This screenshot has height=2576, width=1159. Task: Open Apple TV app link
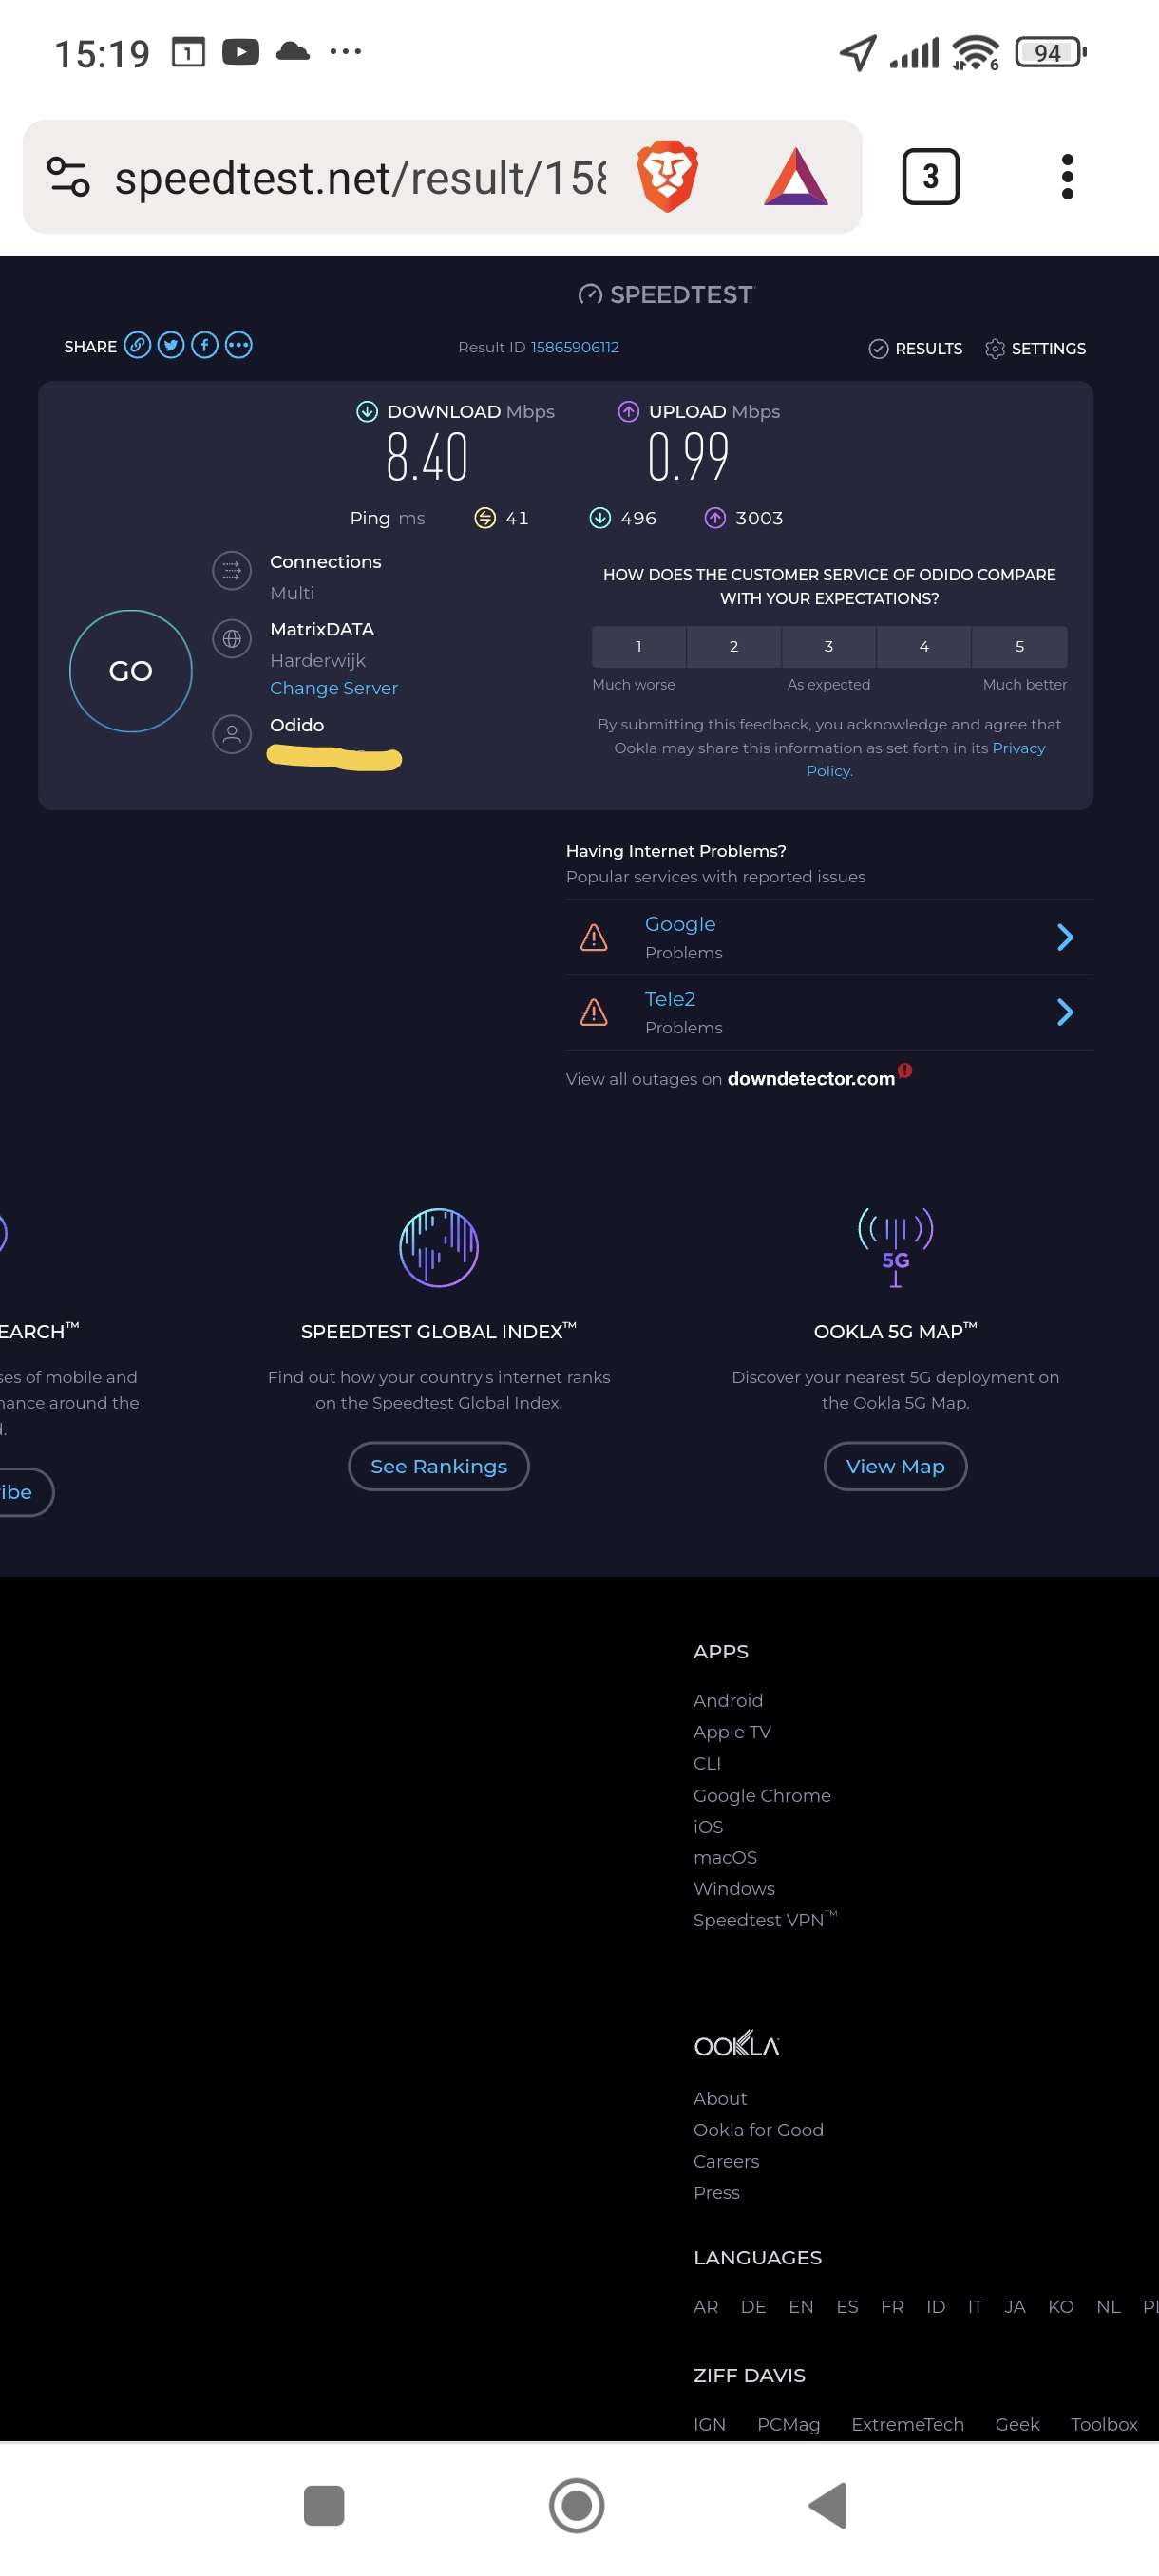click(x=732, y=1732)
